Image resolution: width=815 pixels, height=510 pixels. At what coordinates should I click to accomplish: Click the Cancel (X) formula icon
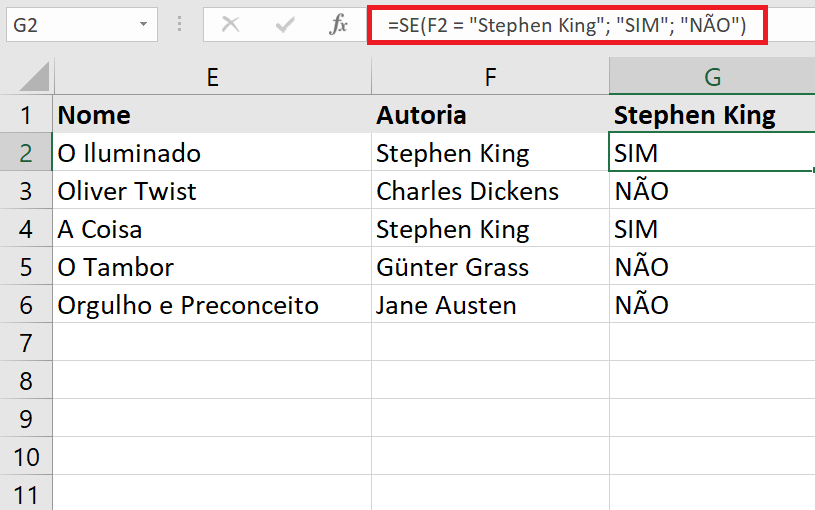click(230, 24)
